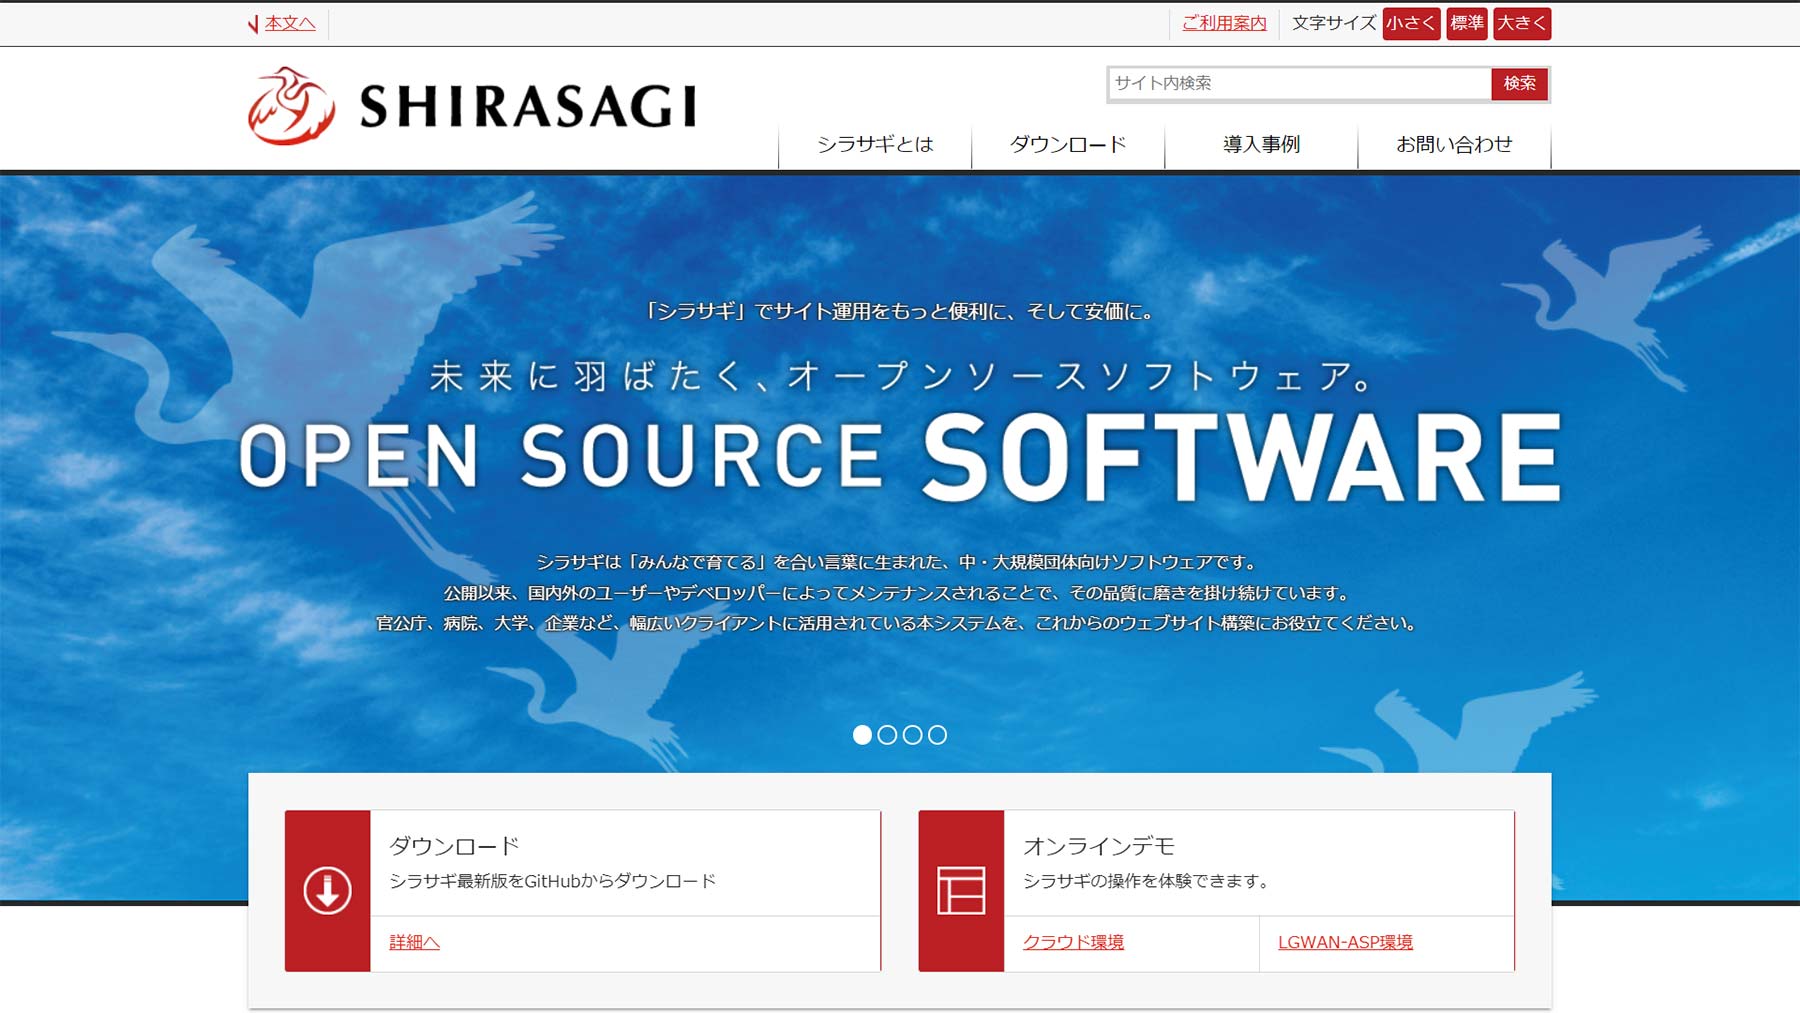The image size is (1800, 1013).
Task: Set text size to 小さく
Action: (1411, 23)
